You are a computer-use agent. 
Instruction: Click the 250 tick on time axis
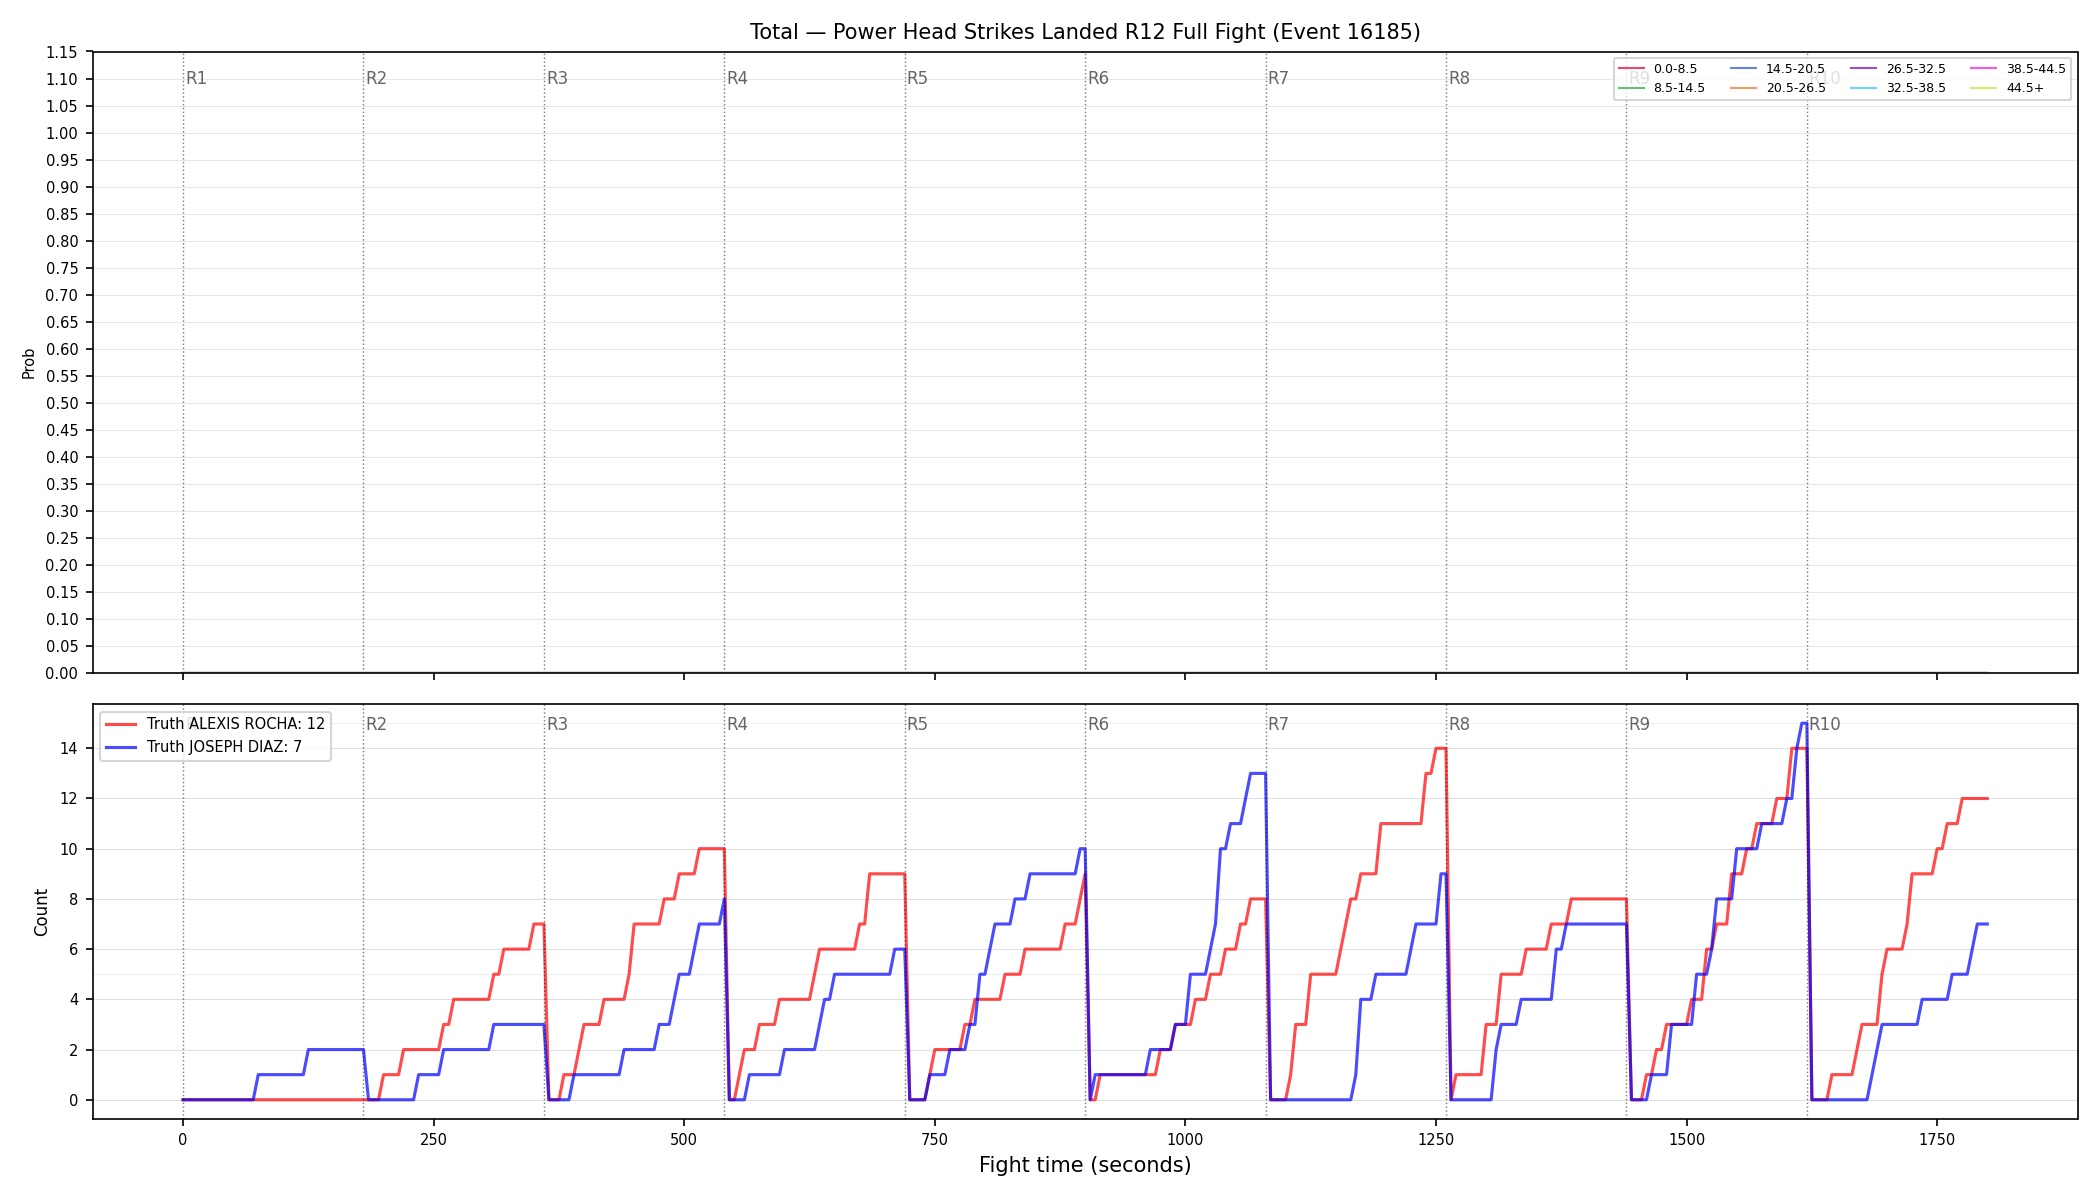pyautogui.click(x=433, y=1140)
